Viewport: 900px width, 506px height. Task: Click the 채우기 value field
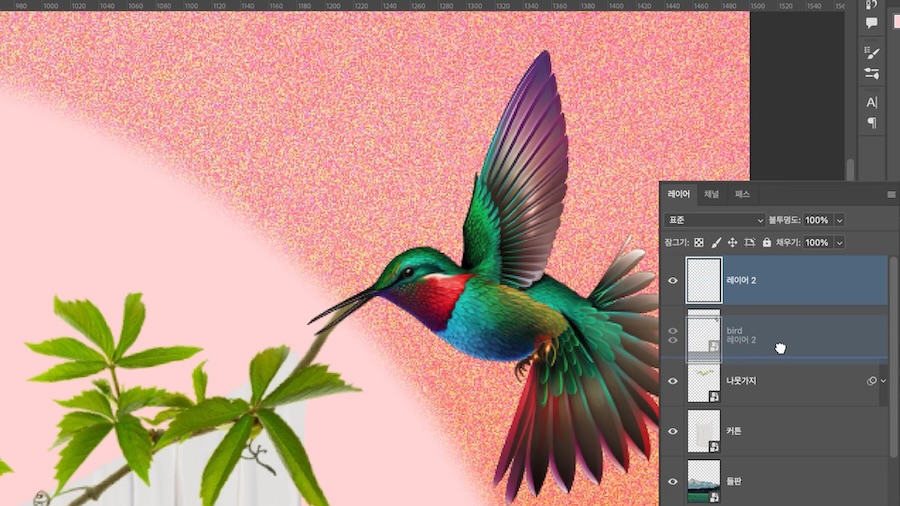coord(818,243)
